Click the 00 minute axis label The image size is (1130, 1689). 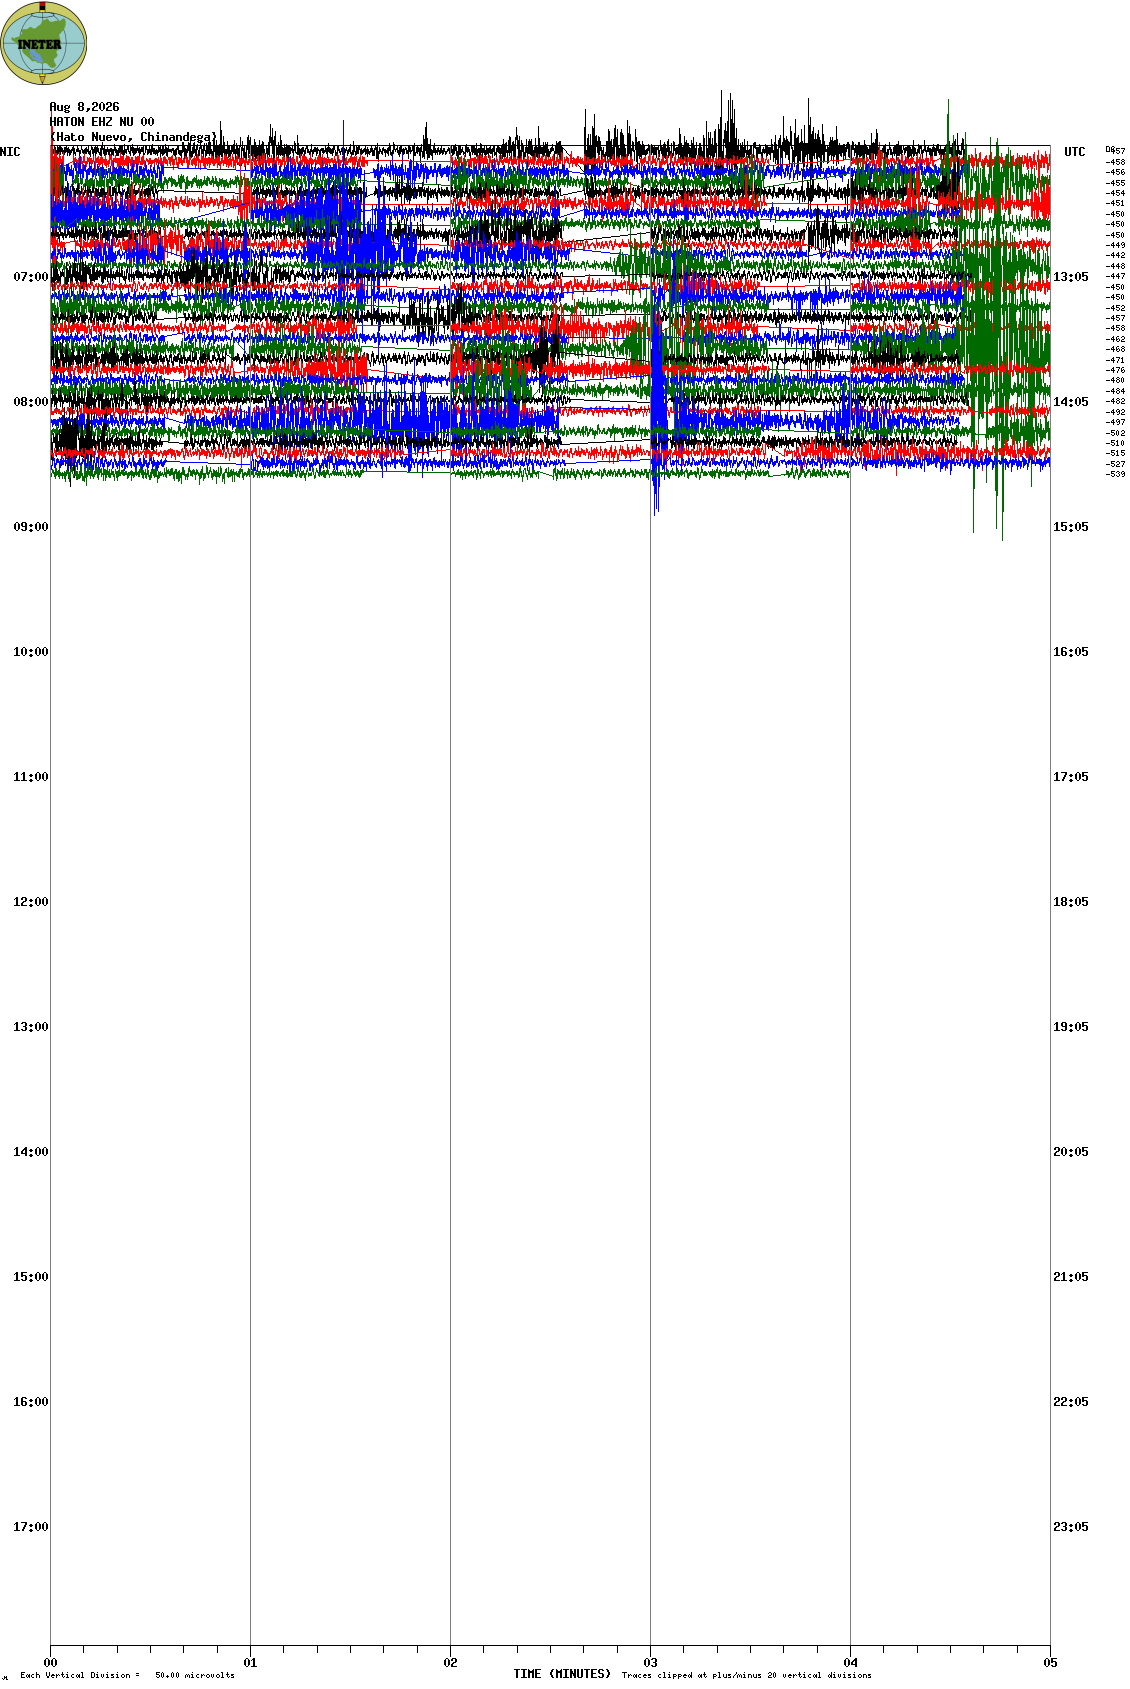pos(50,1663)
